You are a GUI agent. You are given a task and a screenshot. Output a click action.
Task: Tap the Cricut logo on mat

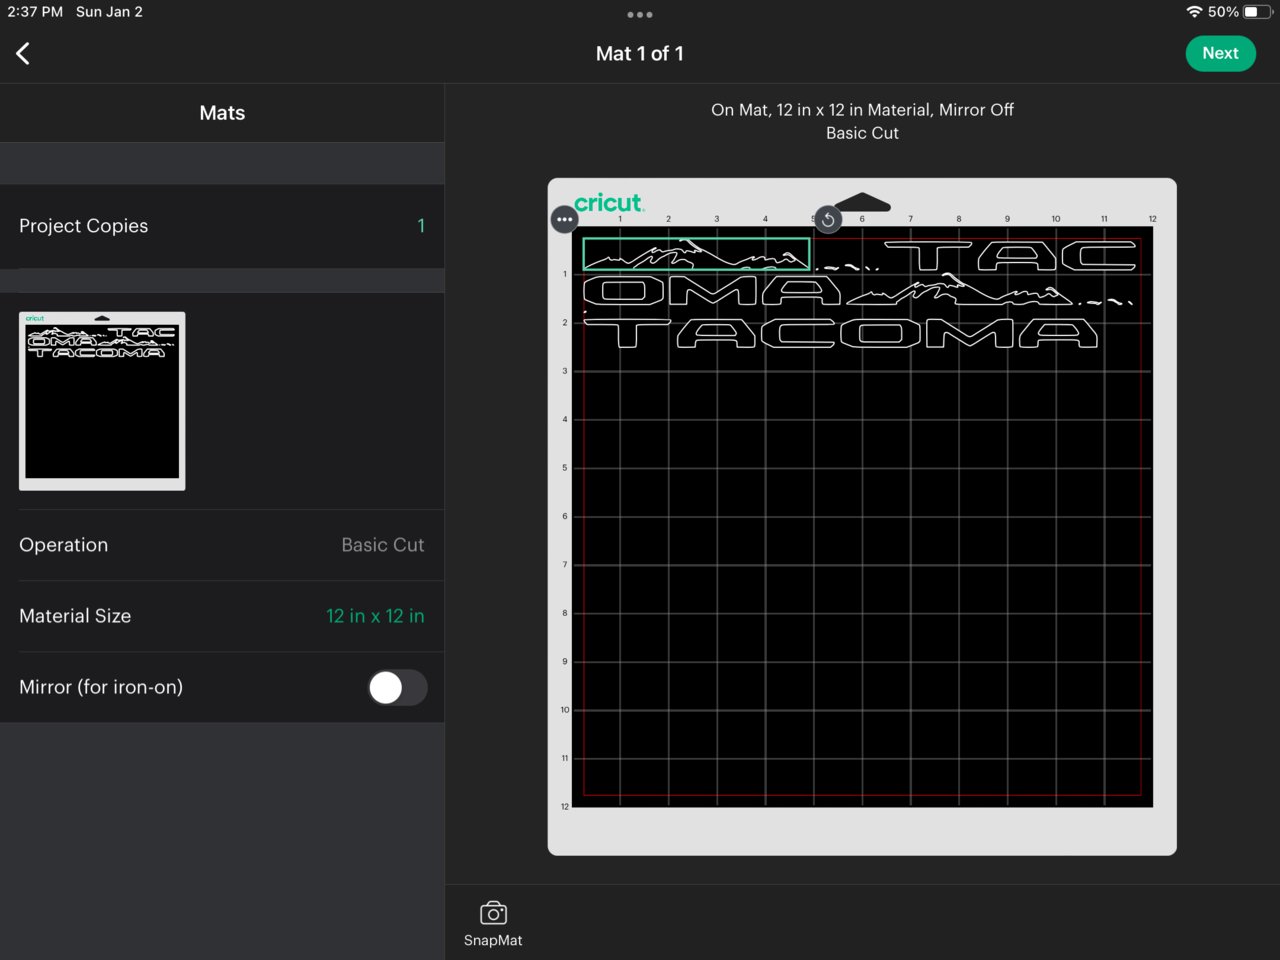tap(609, 203)
